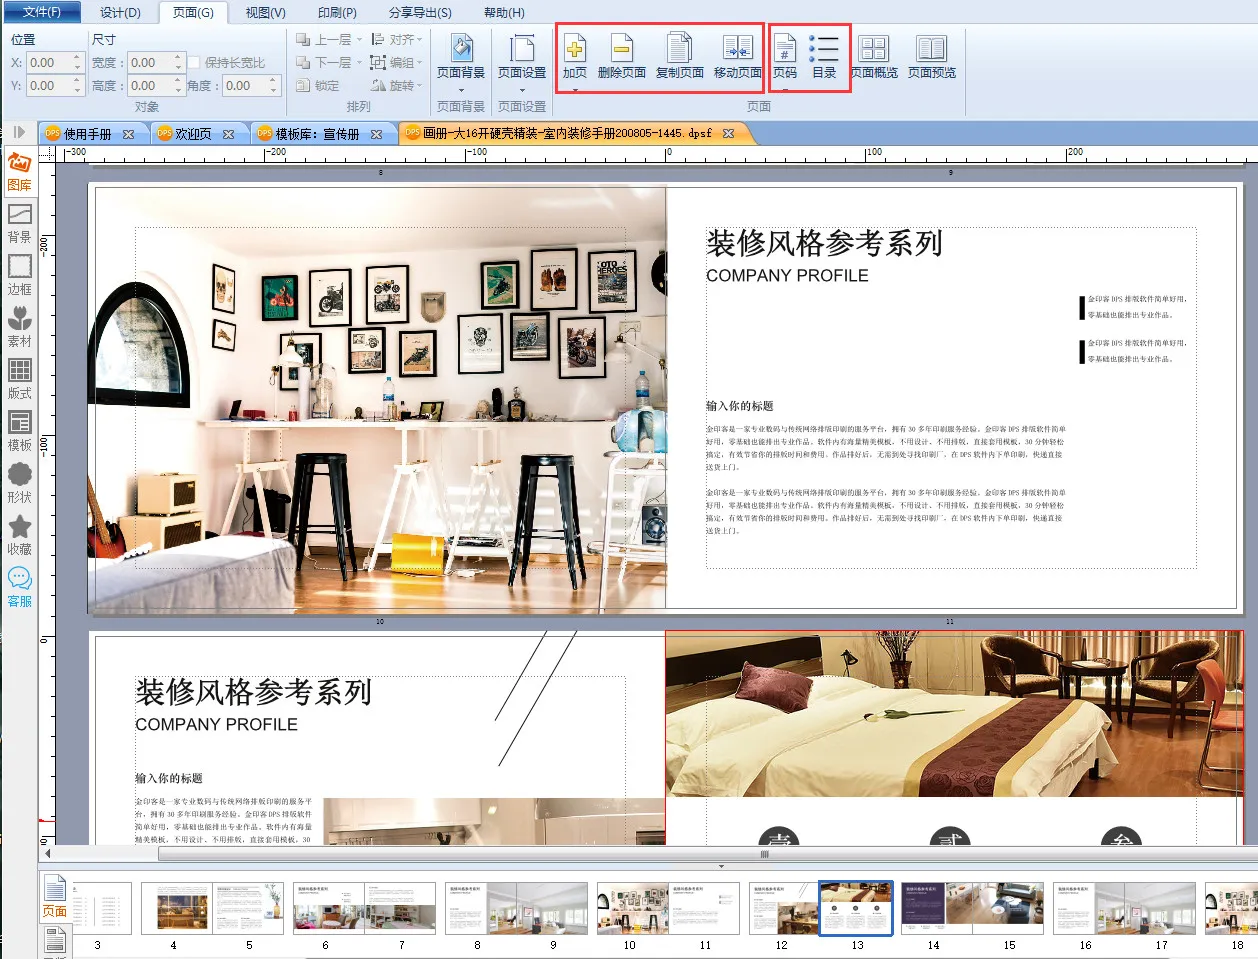Select the page 4-5 spread thumbnail
The width and height of the screenshot is (1258, 959).
[x=211, y=908]
